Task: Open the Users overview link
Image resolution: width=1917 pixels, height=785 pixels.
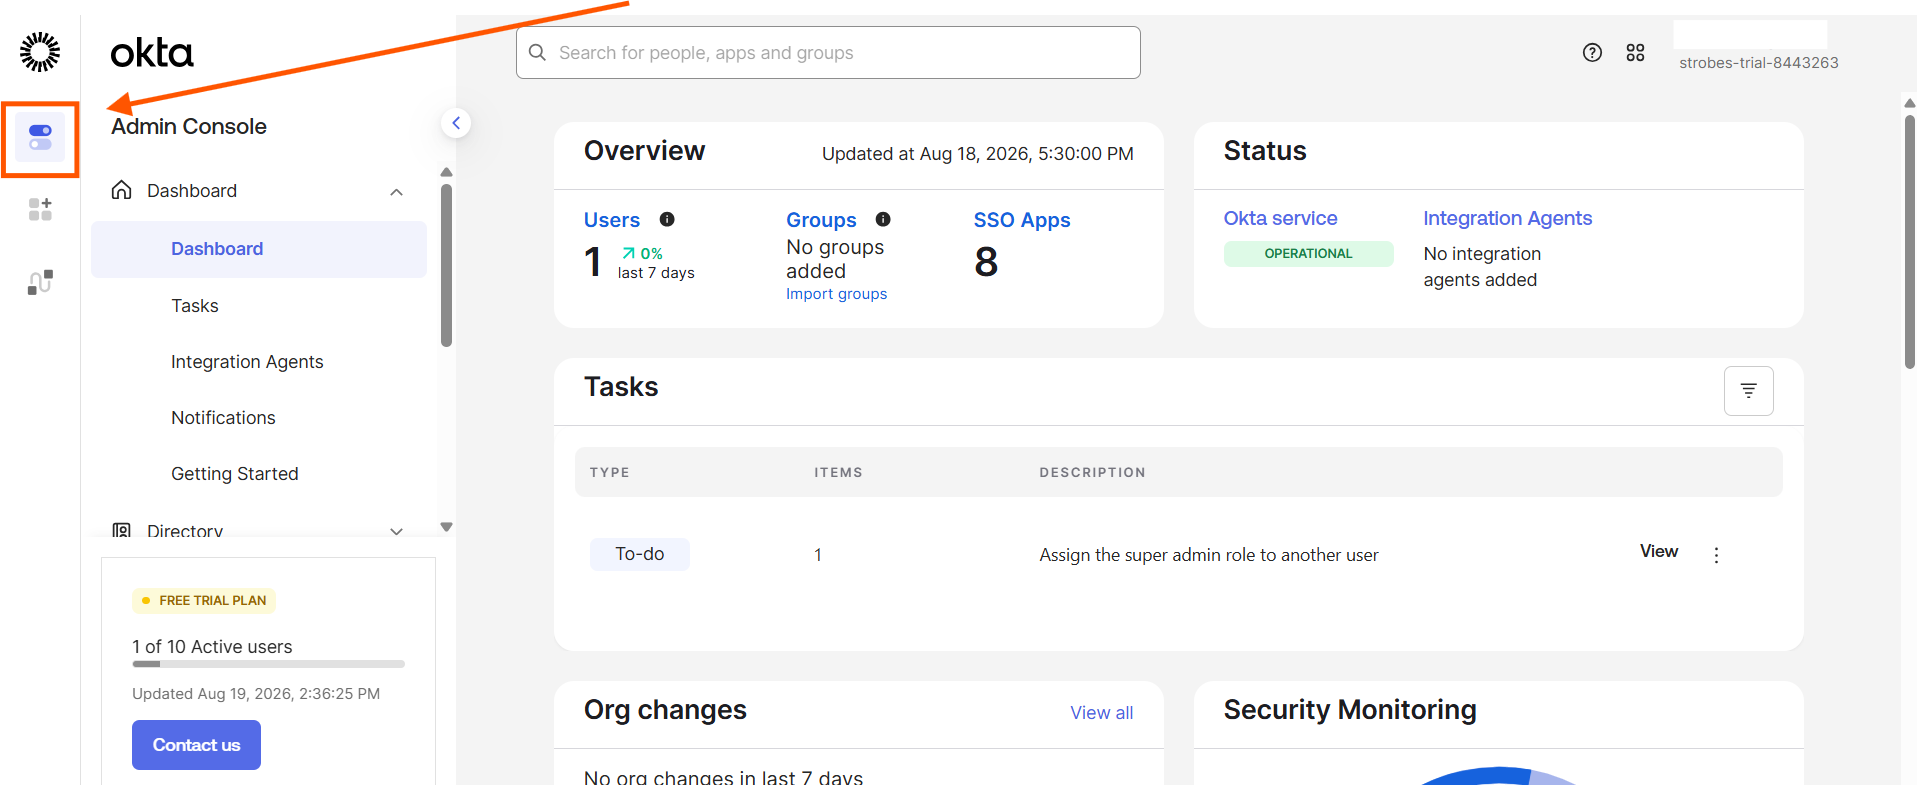Action: tap(612, 220)
